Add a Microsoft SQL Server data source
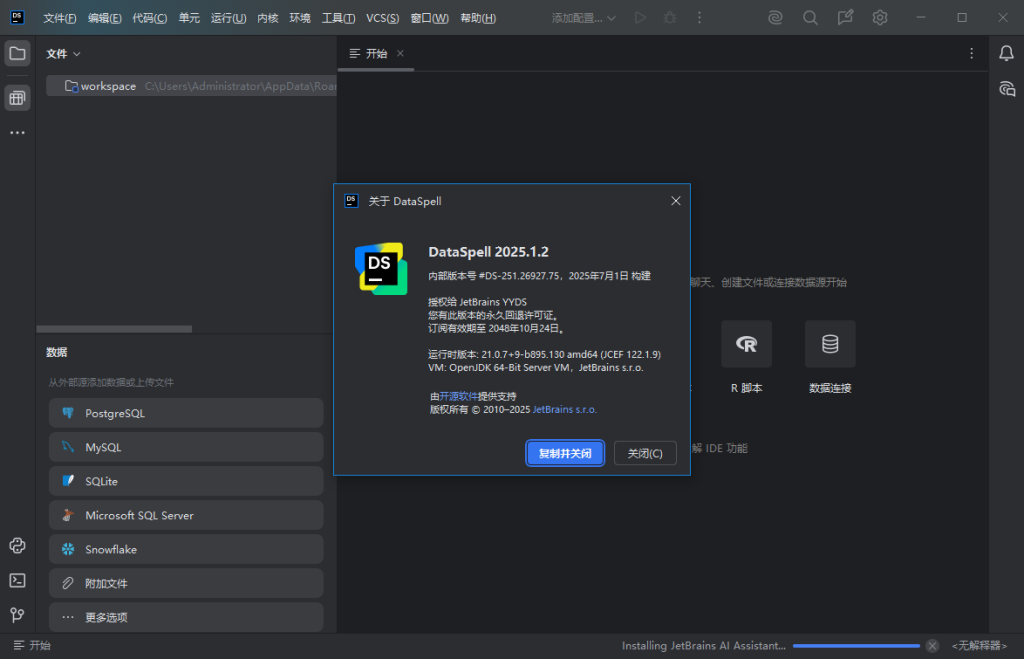 coord(186,515)
